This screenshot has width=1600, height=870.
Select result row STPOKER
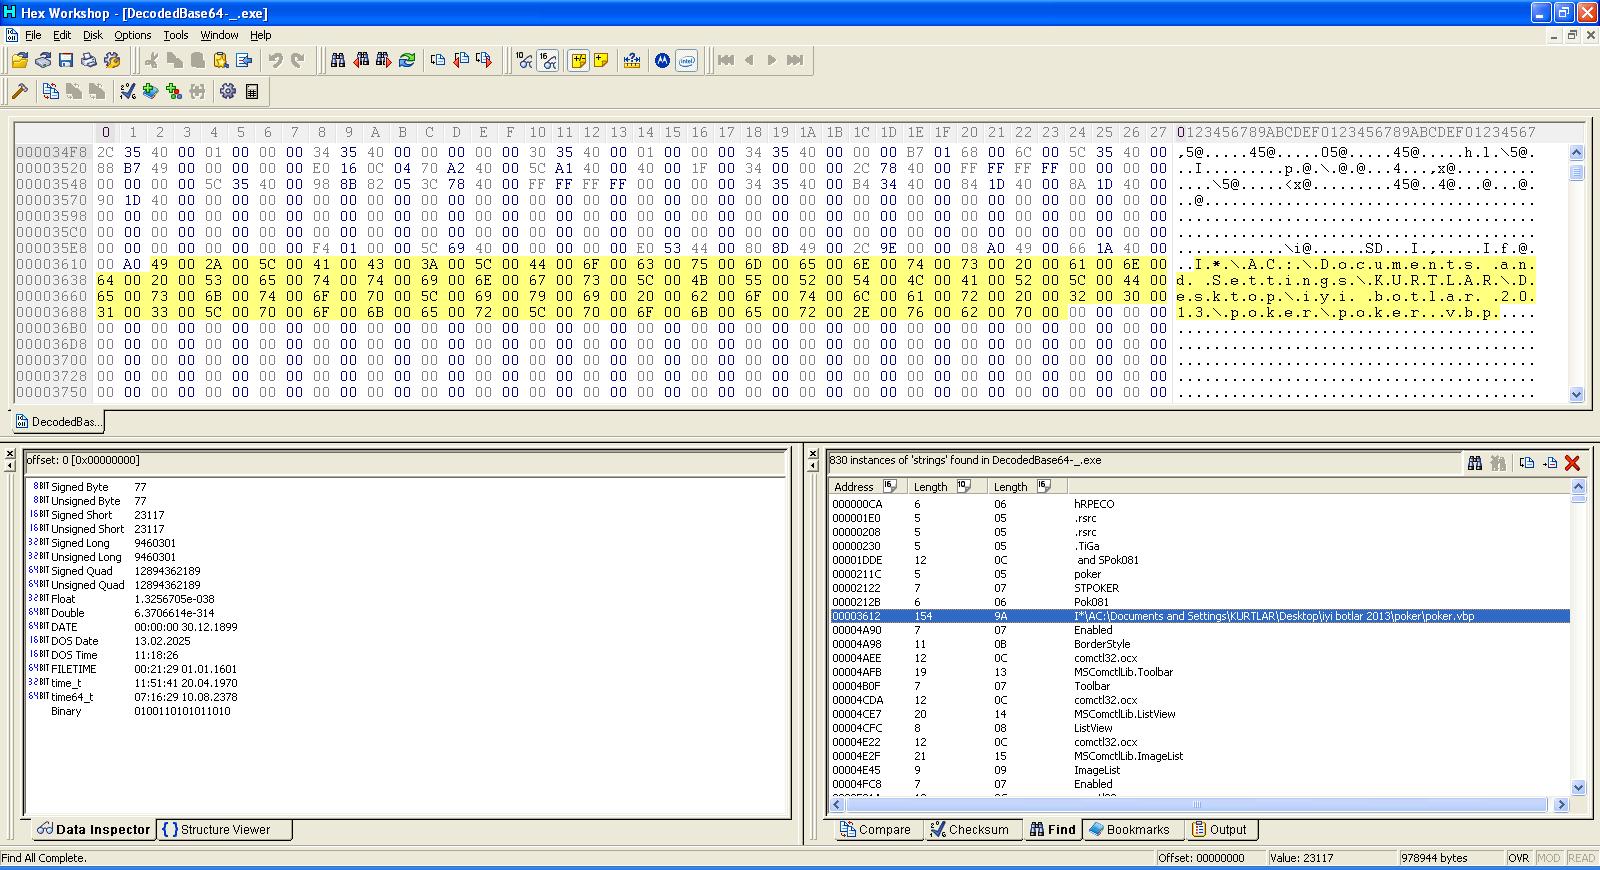point(1200,588)
